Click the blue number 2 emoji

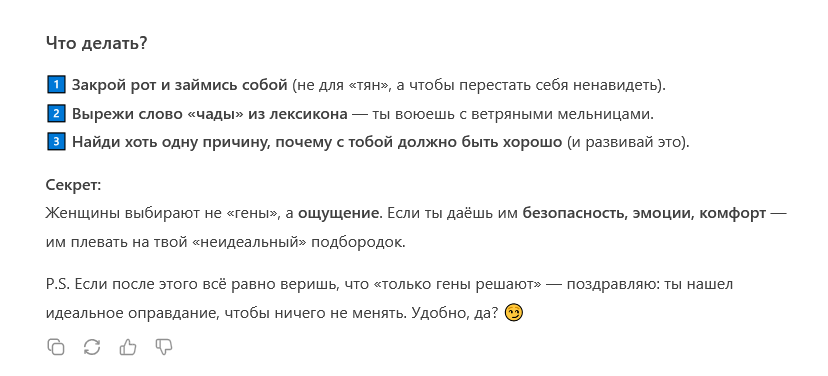[x=56, y=114]
